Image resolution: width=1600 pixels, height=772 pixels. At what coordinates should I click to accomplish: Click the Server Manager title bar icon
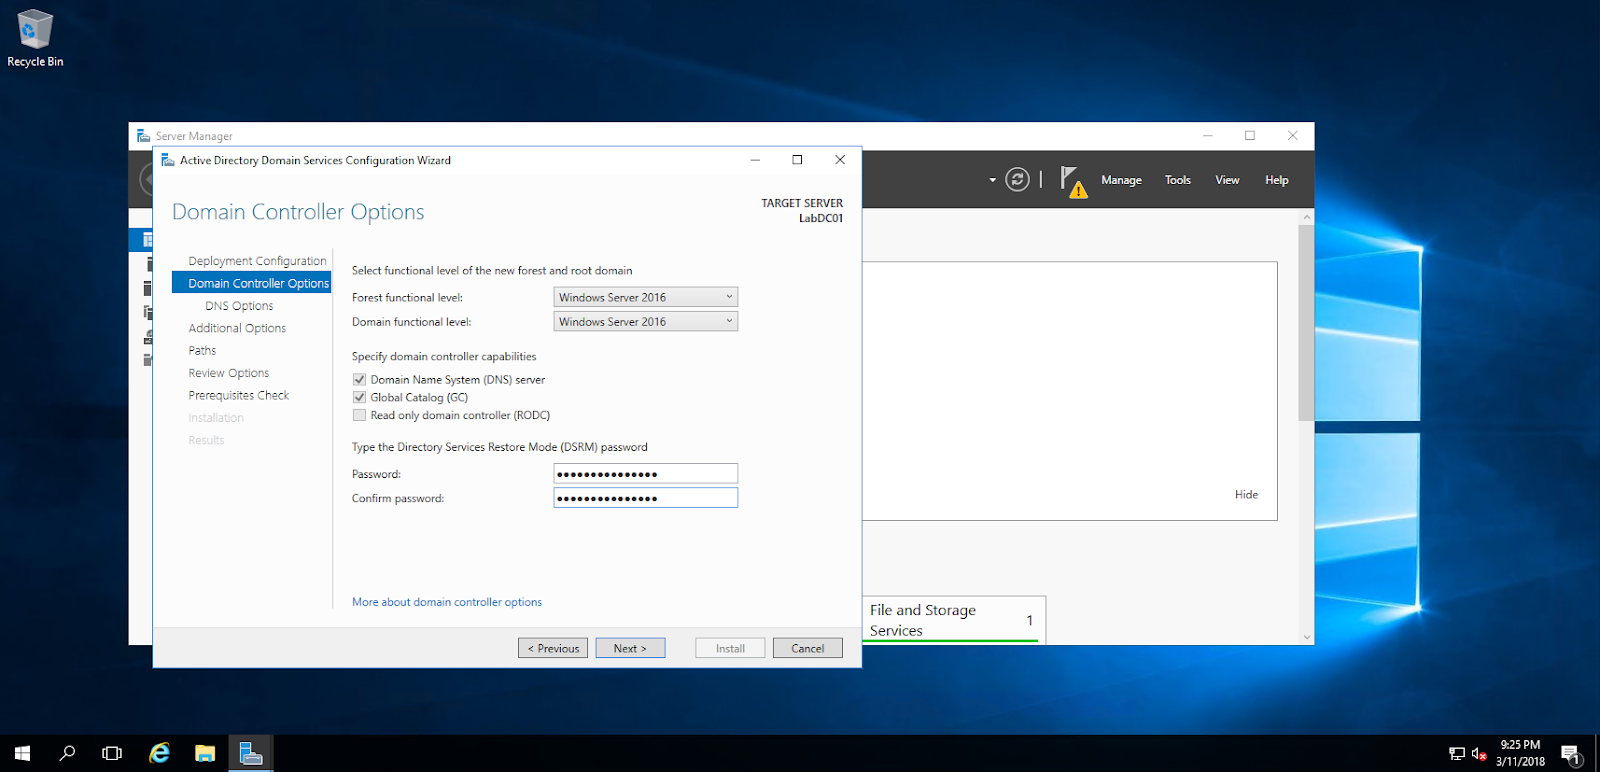point(143,136)
